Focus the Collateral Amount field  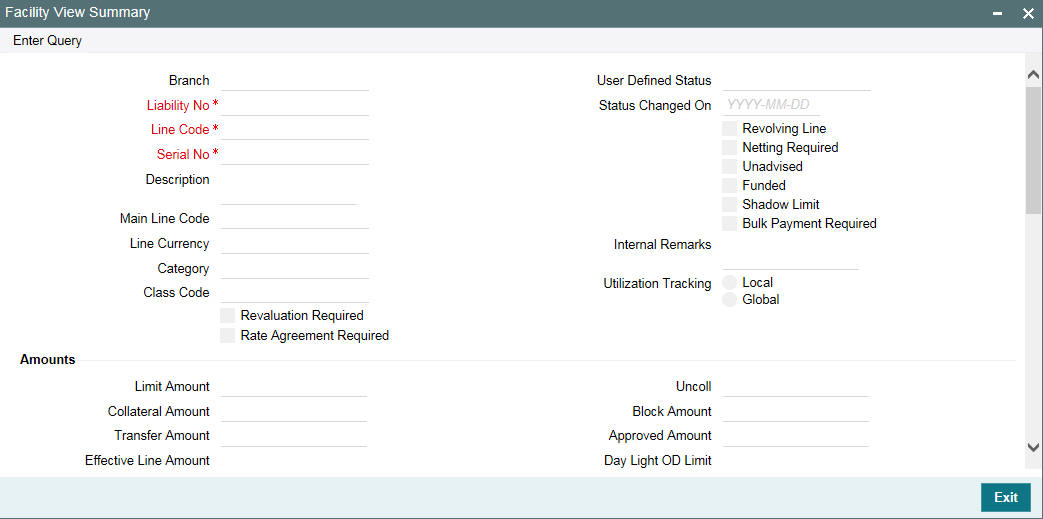(294, 412)
